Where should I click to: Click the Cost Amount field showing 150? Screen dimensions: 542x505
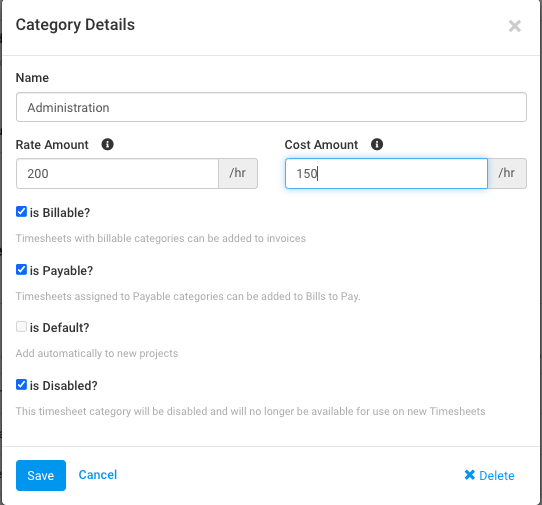[386, 174]
